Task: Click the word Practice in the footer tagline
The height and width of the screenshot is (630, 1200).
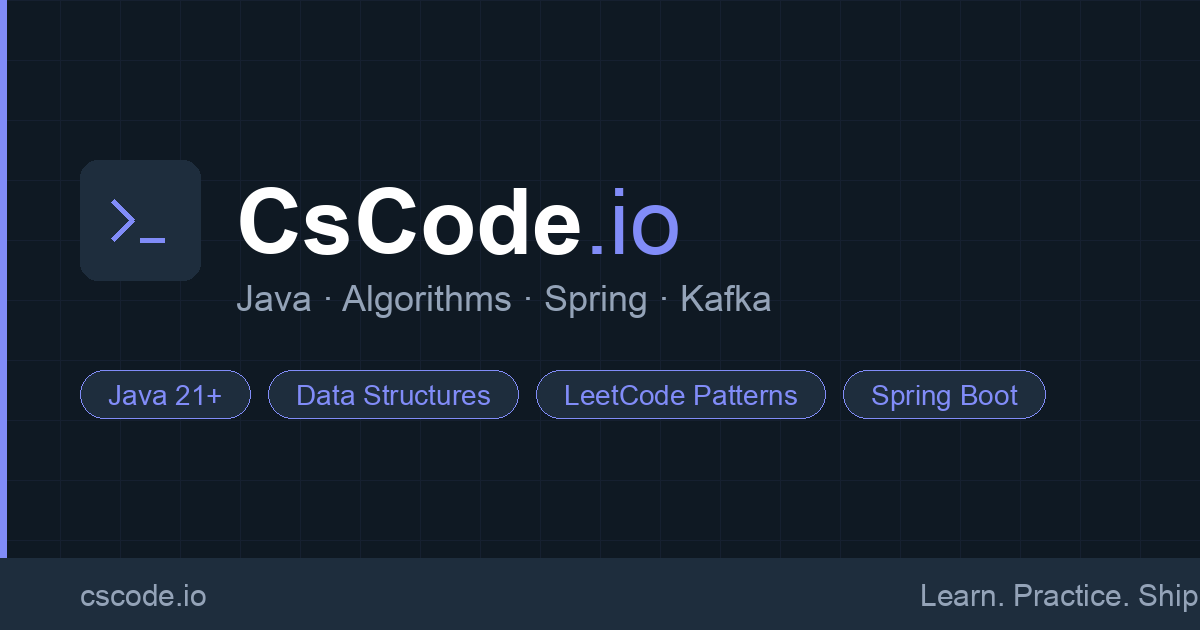Action: click(1069, 596)
